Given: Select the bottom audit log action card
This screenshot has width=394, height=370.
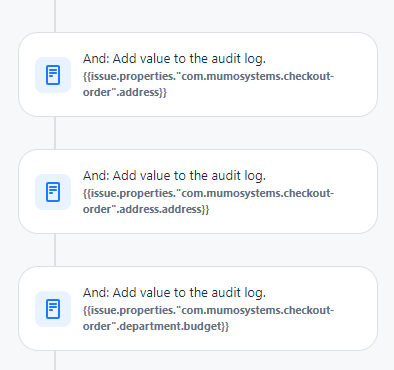Looking at the screenshot, I should [198, 309].
